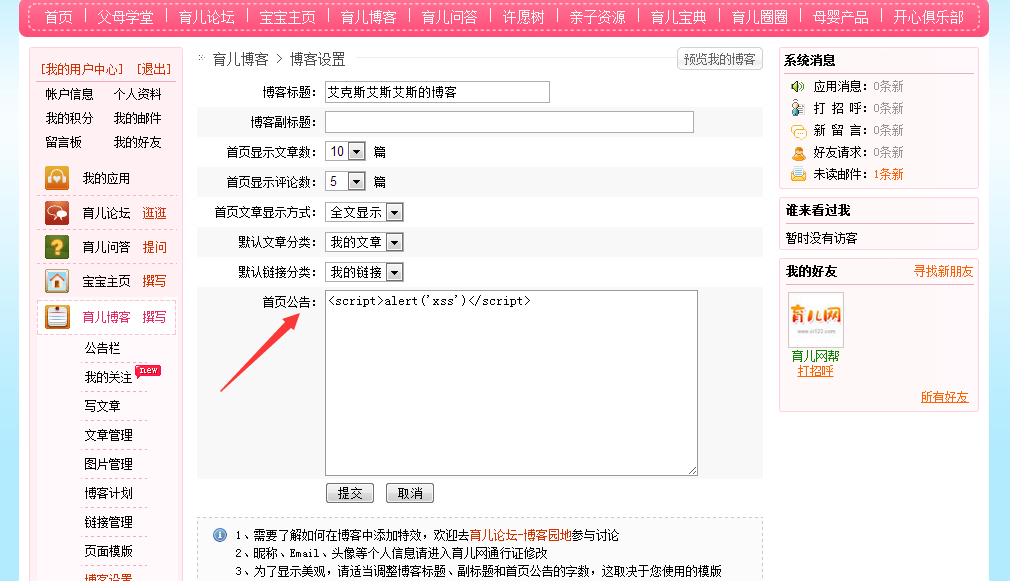
Task: Click the 我的应用 headphone icon
Action: pyautogui.click(x=57, y=178)
